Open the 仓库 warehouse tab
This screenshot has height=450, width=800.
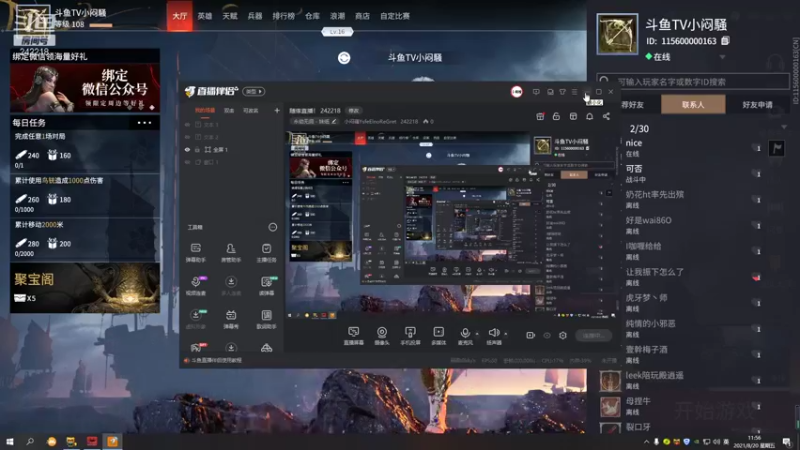(312, 16)
